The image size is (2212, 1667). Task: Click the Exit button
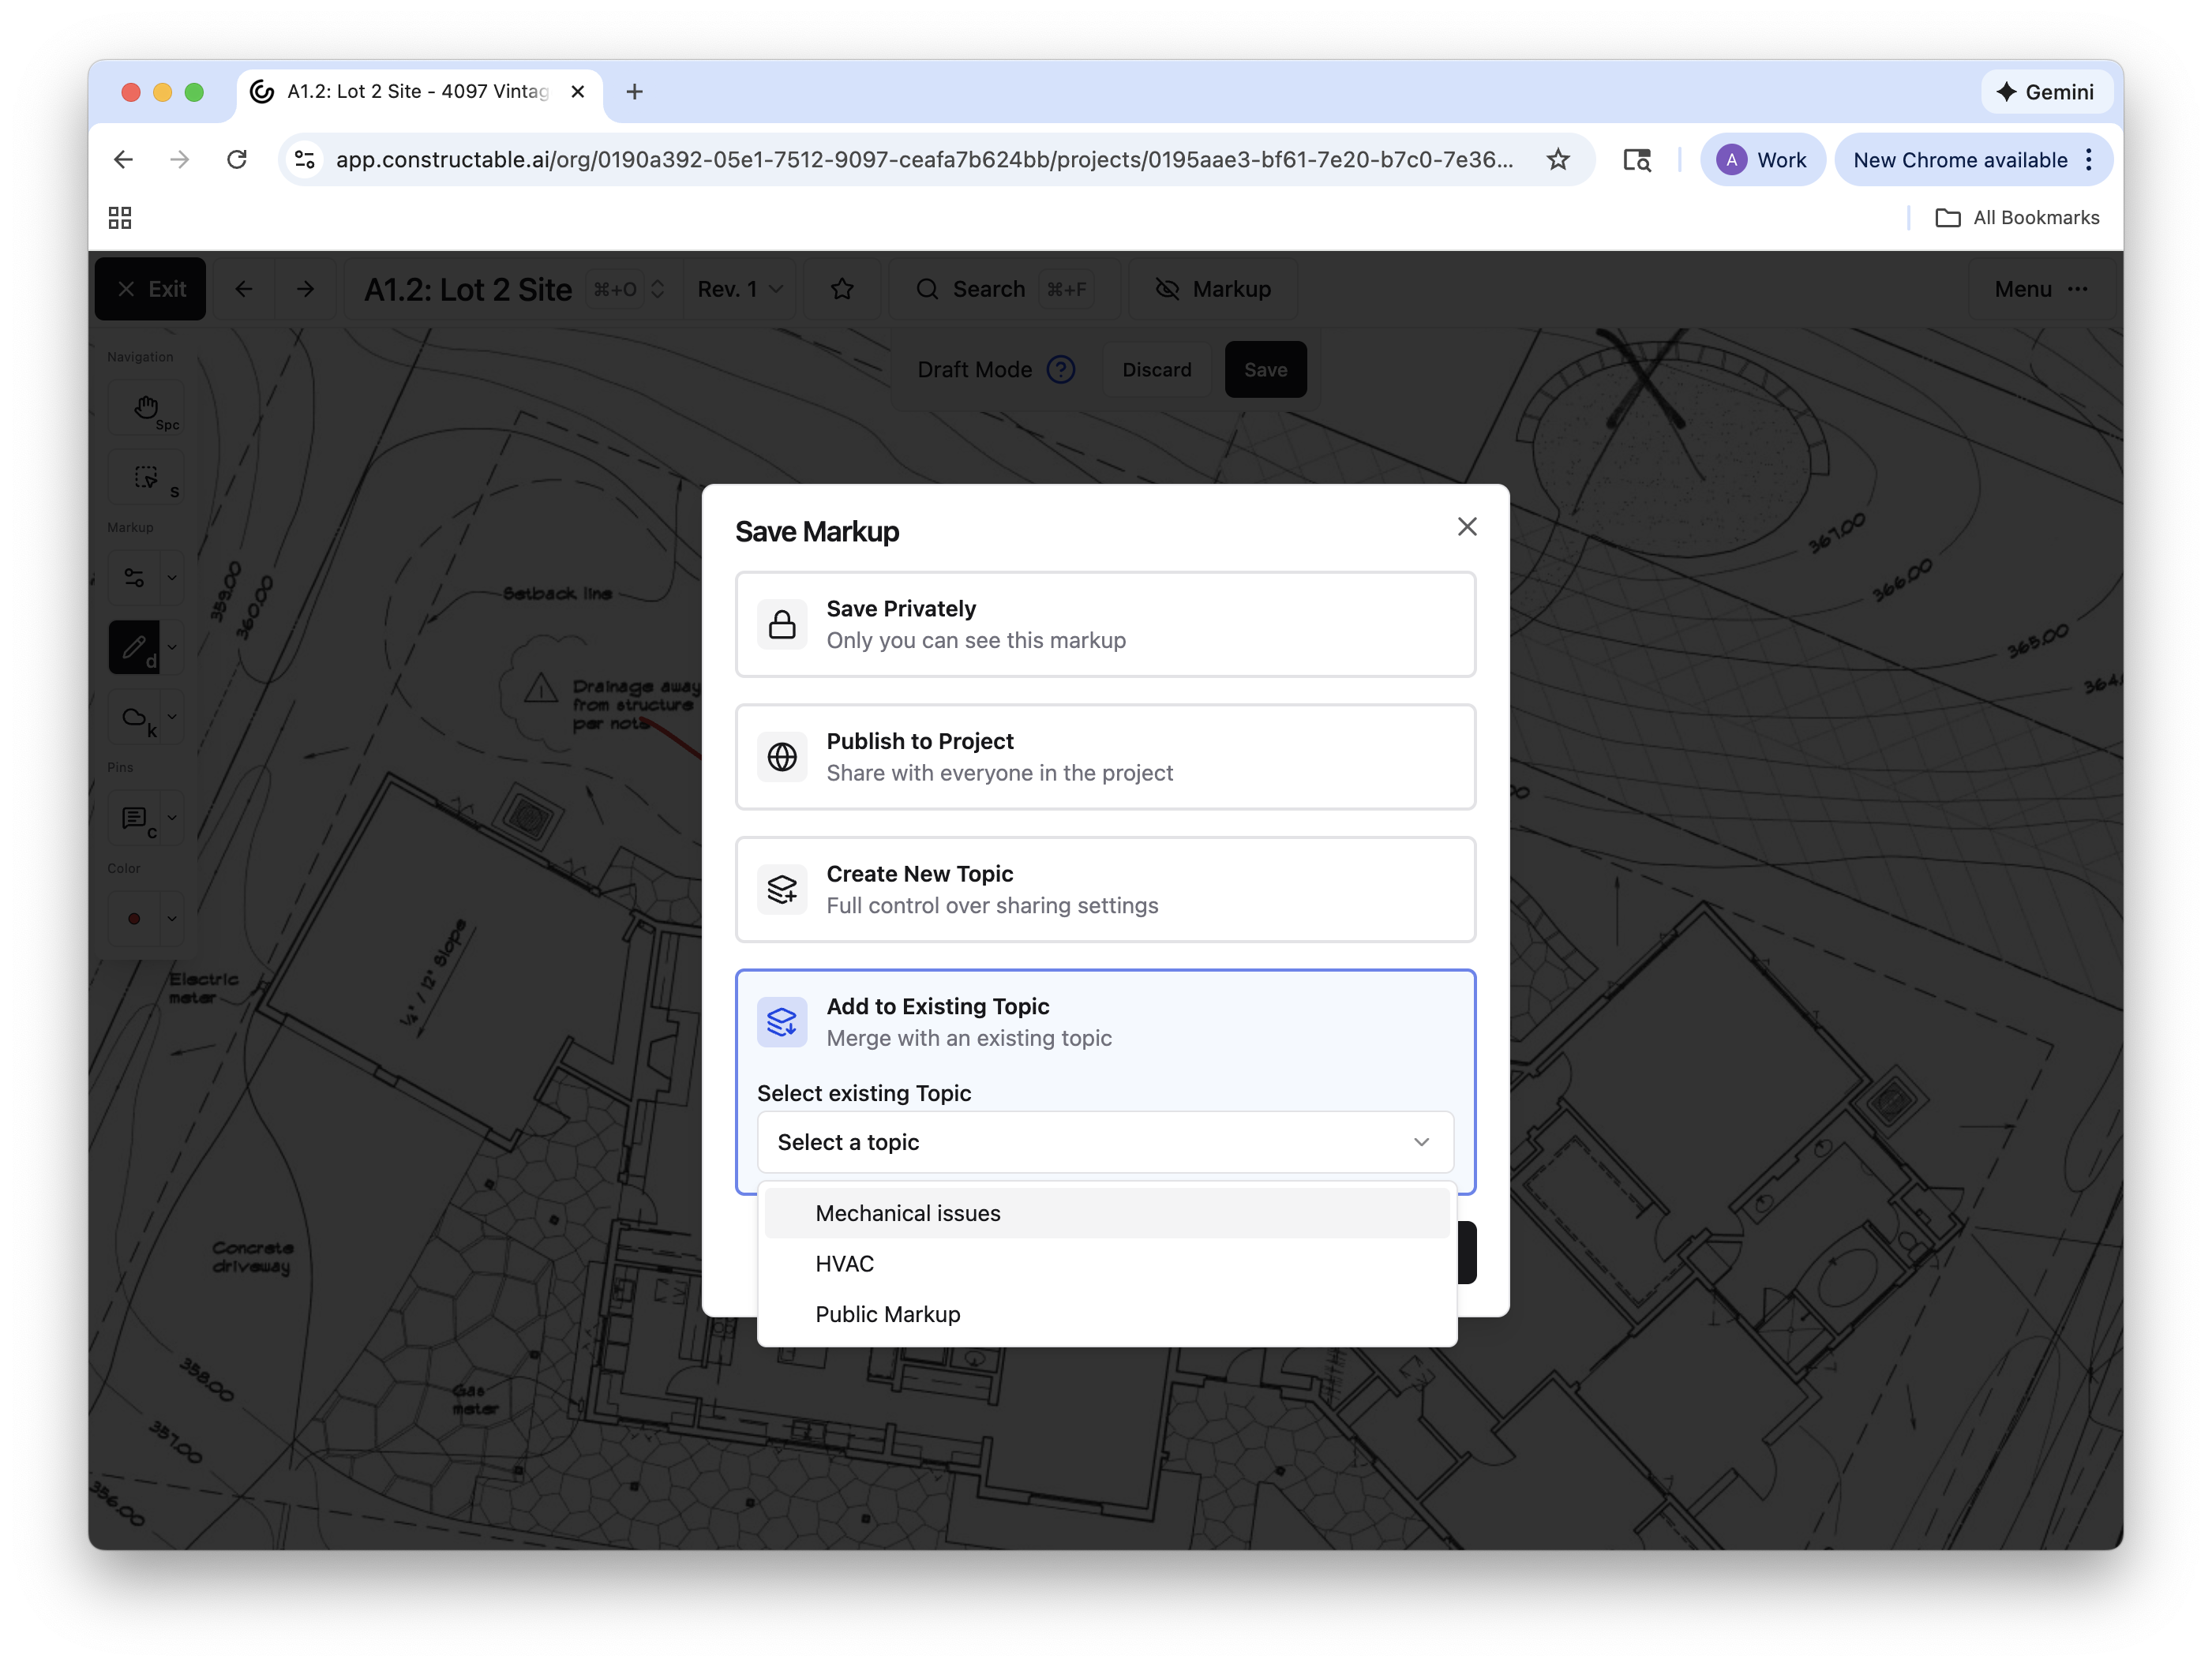pyautogui.click(x=151, y=289)
